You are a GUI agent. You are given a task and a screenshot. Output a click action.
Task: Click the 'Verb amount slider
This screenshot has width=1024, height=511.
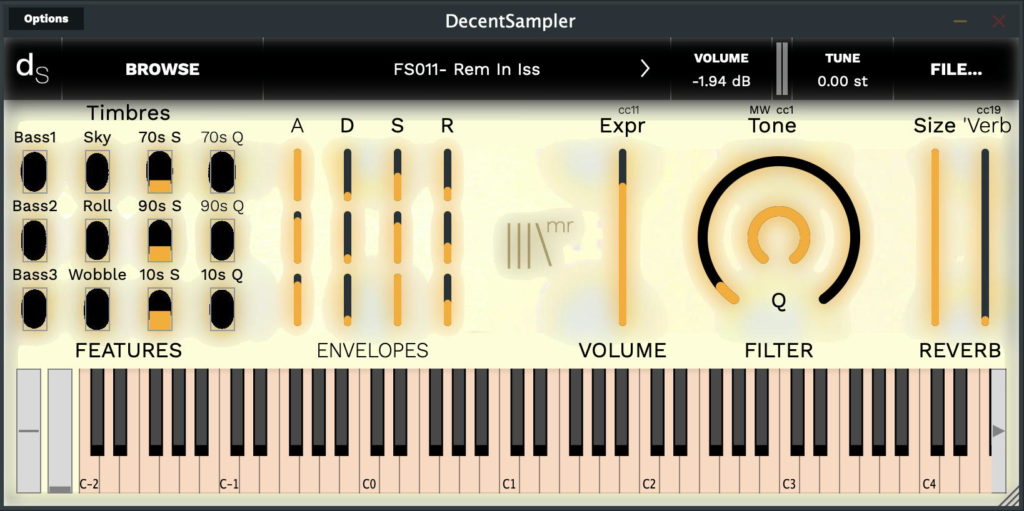coord(985,237)
